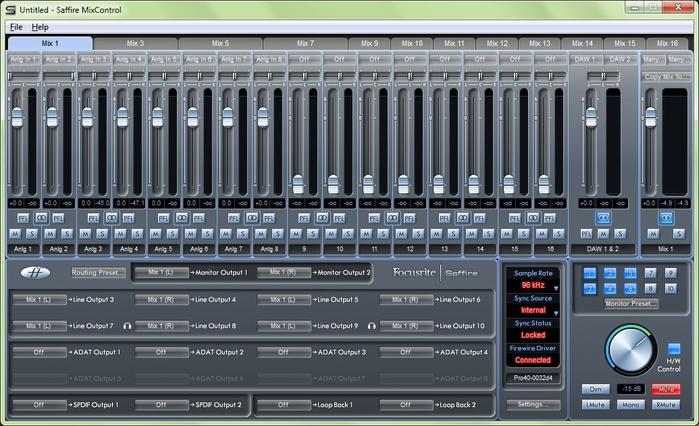Mute the Anlg 1 channel
Screen dimensions: 699x426
click(16, 233)
